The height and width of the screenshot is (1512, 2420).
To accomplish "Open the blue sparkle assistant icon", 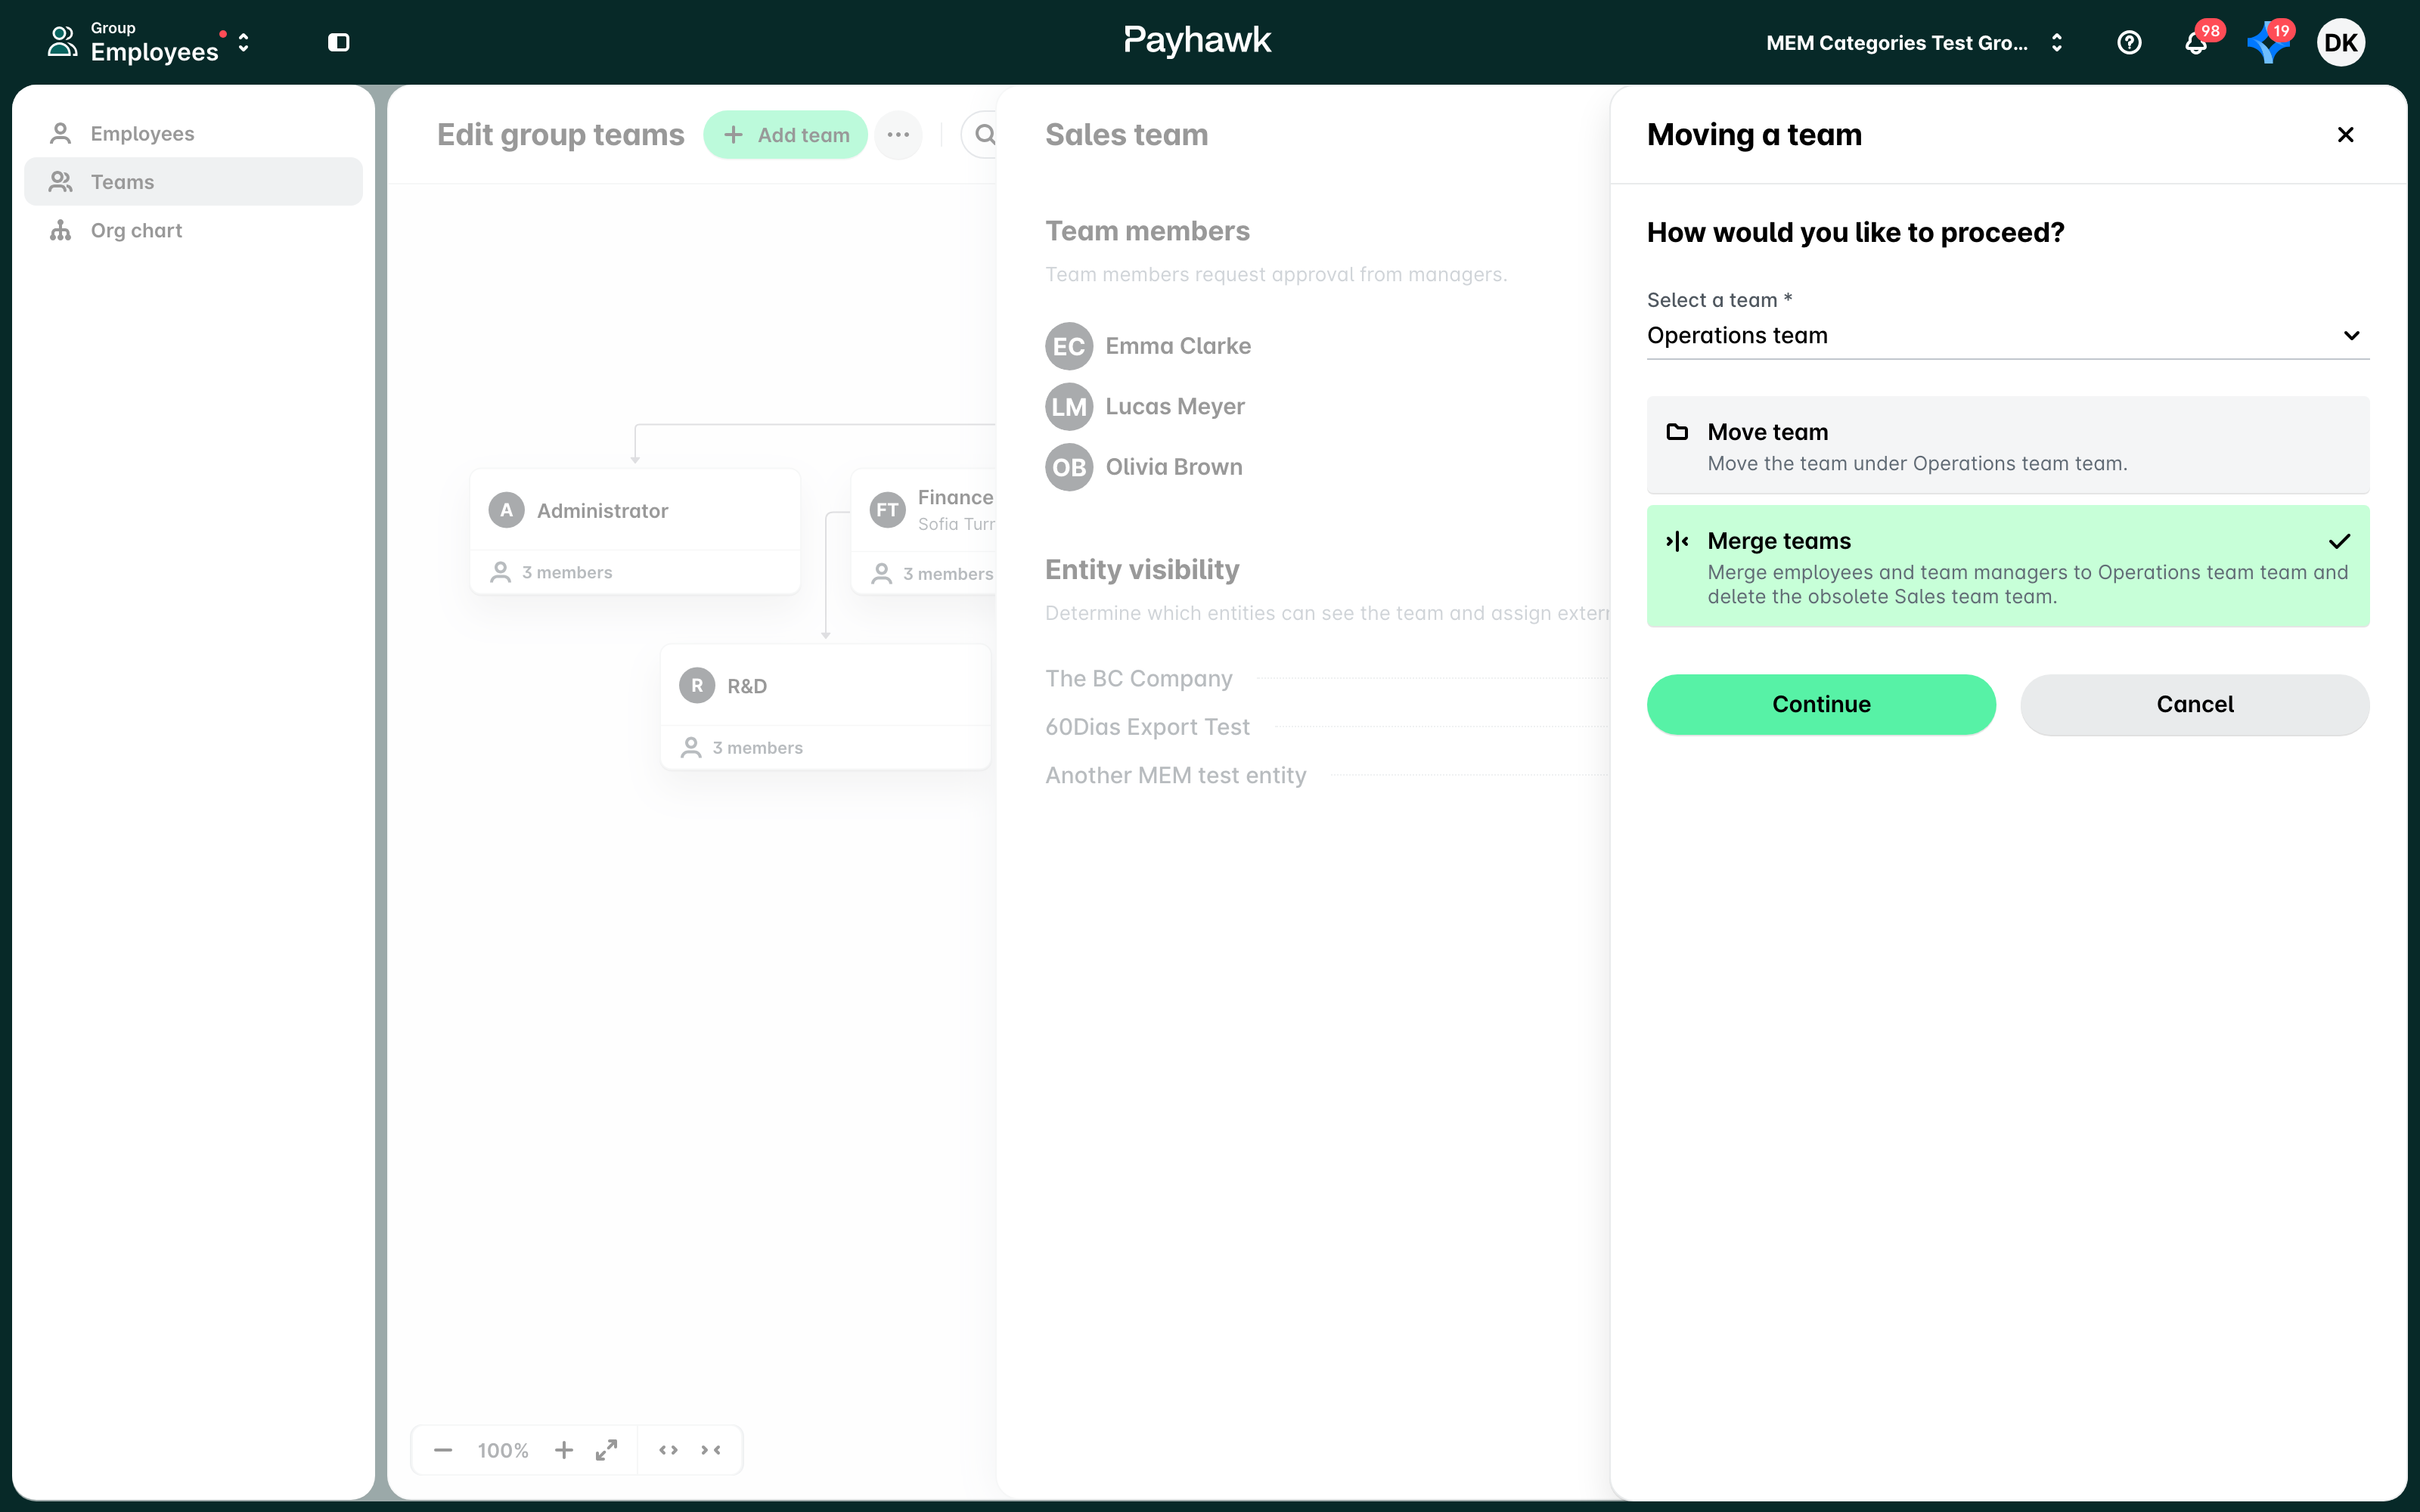I will tap(2268, 42).
